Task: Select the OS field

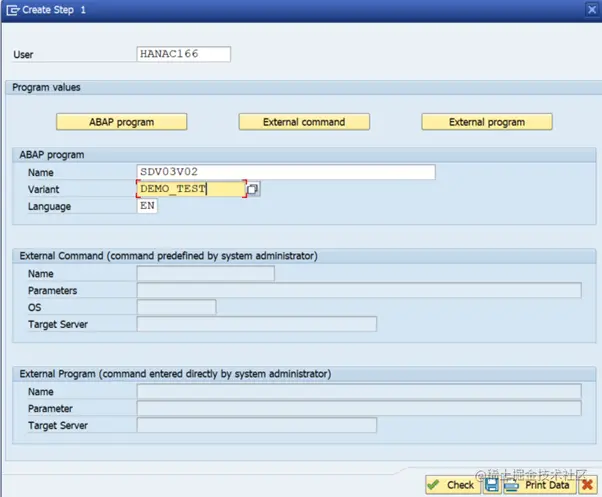Action: 177,307
